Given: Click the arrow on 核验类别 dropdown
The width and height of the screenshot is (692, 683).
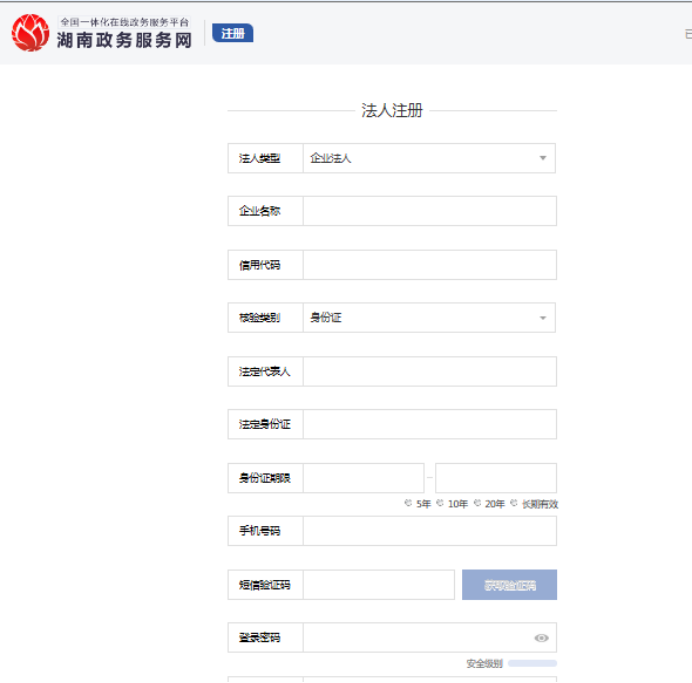Looking at the screenshot, I should [x=543, y=318].
